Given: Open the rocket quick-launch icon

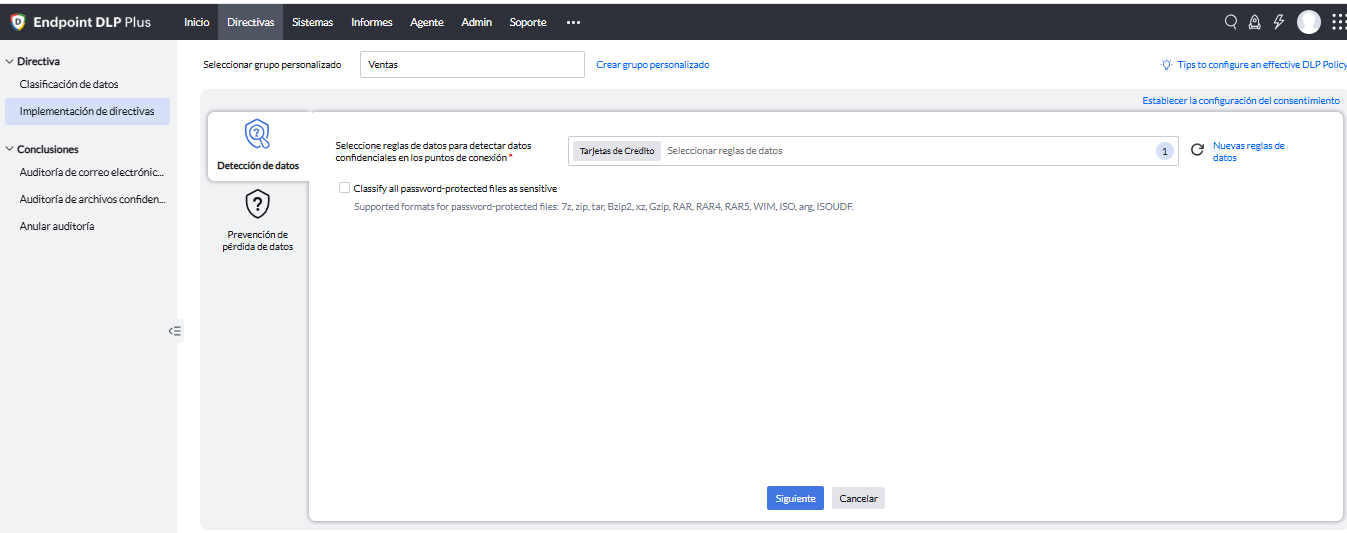Looking at the screenshot, I should click(x=1255, y=22).
